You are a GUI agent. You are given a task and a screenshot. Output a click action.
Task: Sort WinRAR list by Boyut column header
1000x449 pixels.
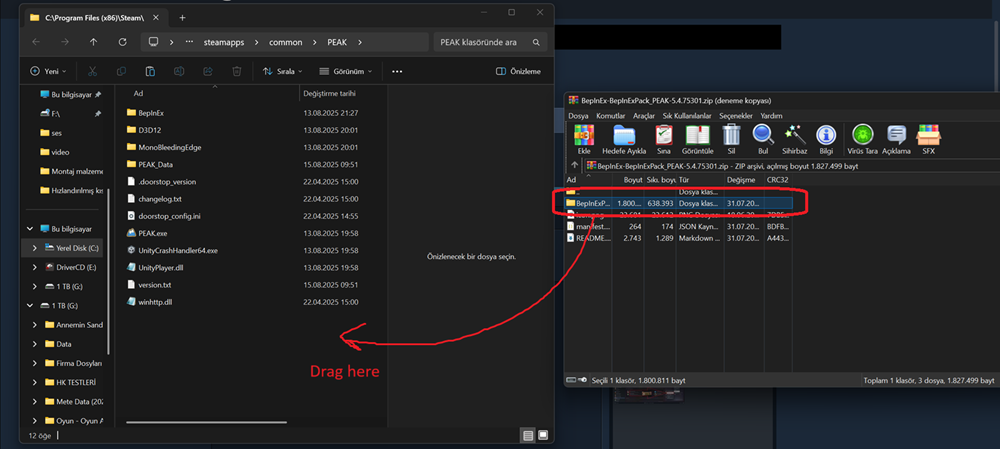point(628,180)
